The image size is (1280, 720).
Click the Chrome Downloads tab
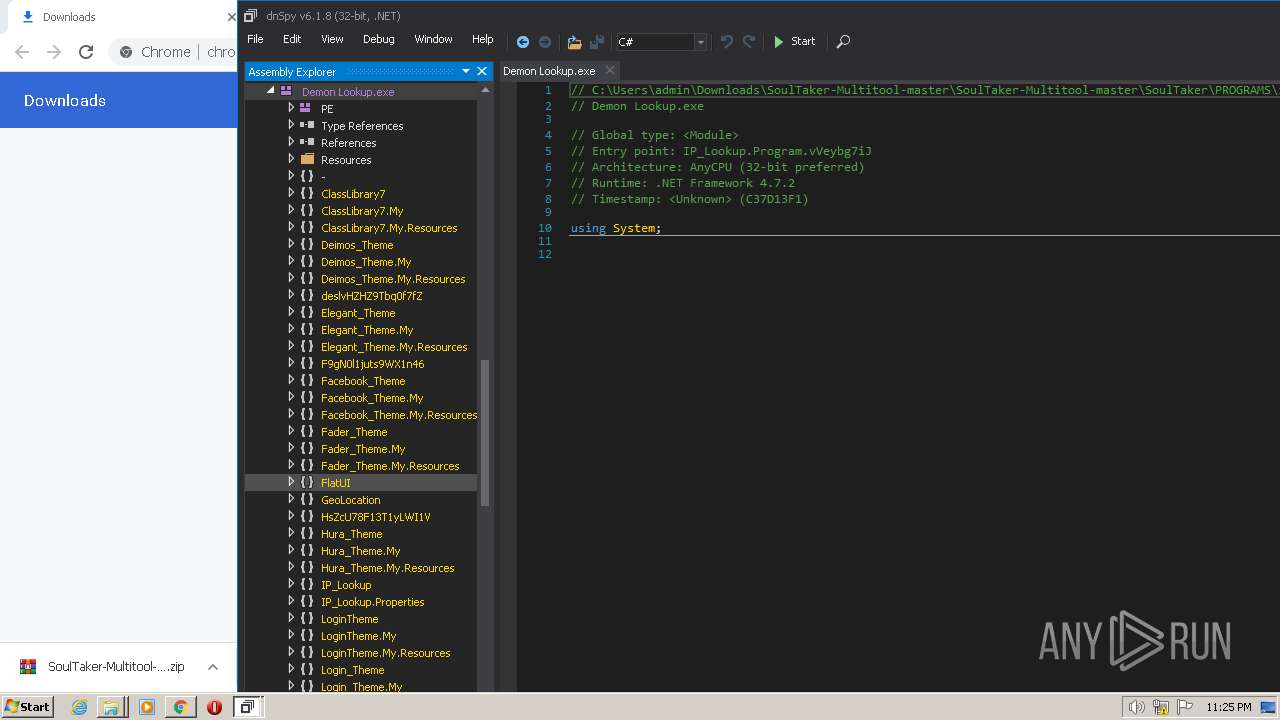point(120,17)
